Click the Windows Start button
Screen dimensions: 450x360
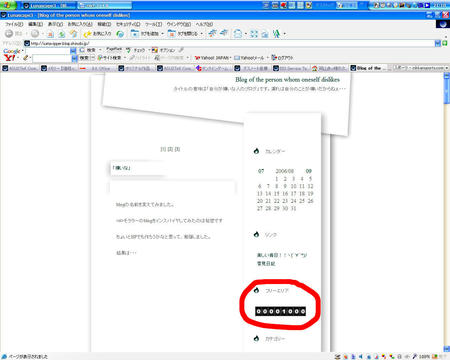point(8,5)
